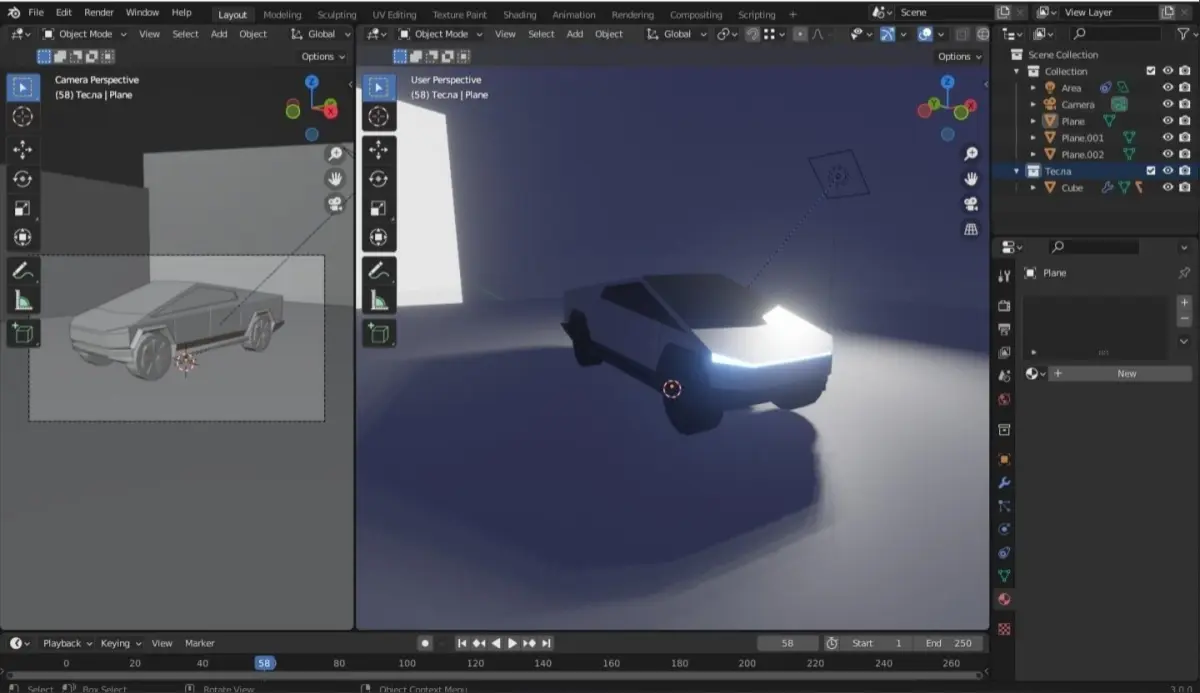Open the World properties tab
This screenshot has width=1200, height=693.
click(1005, 399)
